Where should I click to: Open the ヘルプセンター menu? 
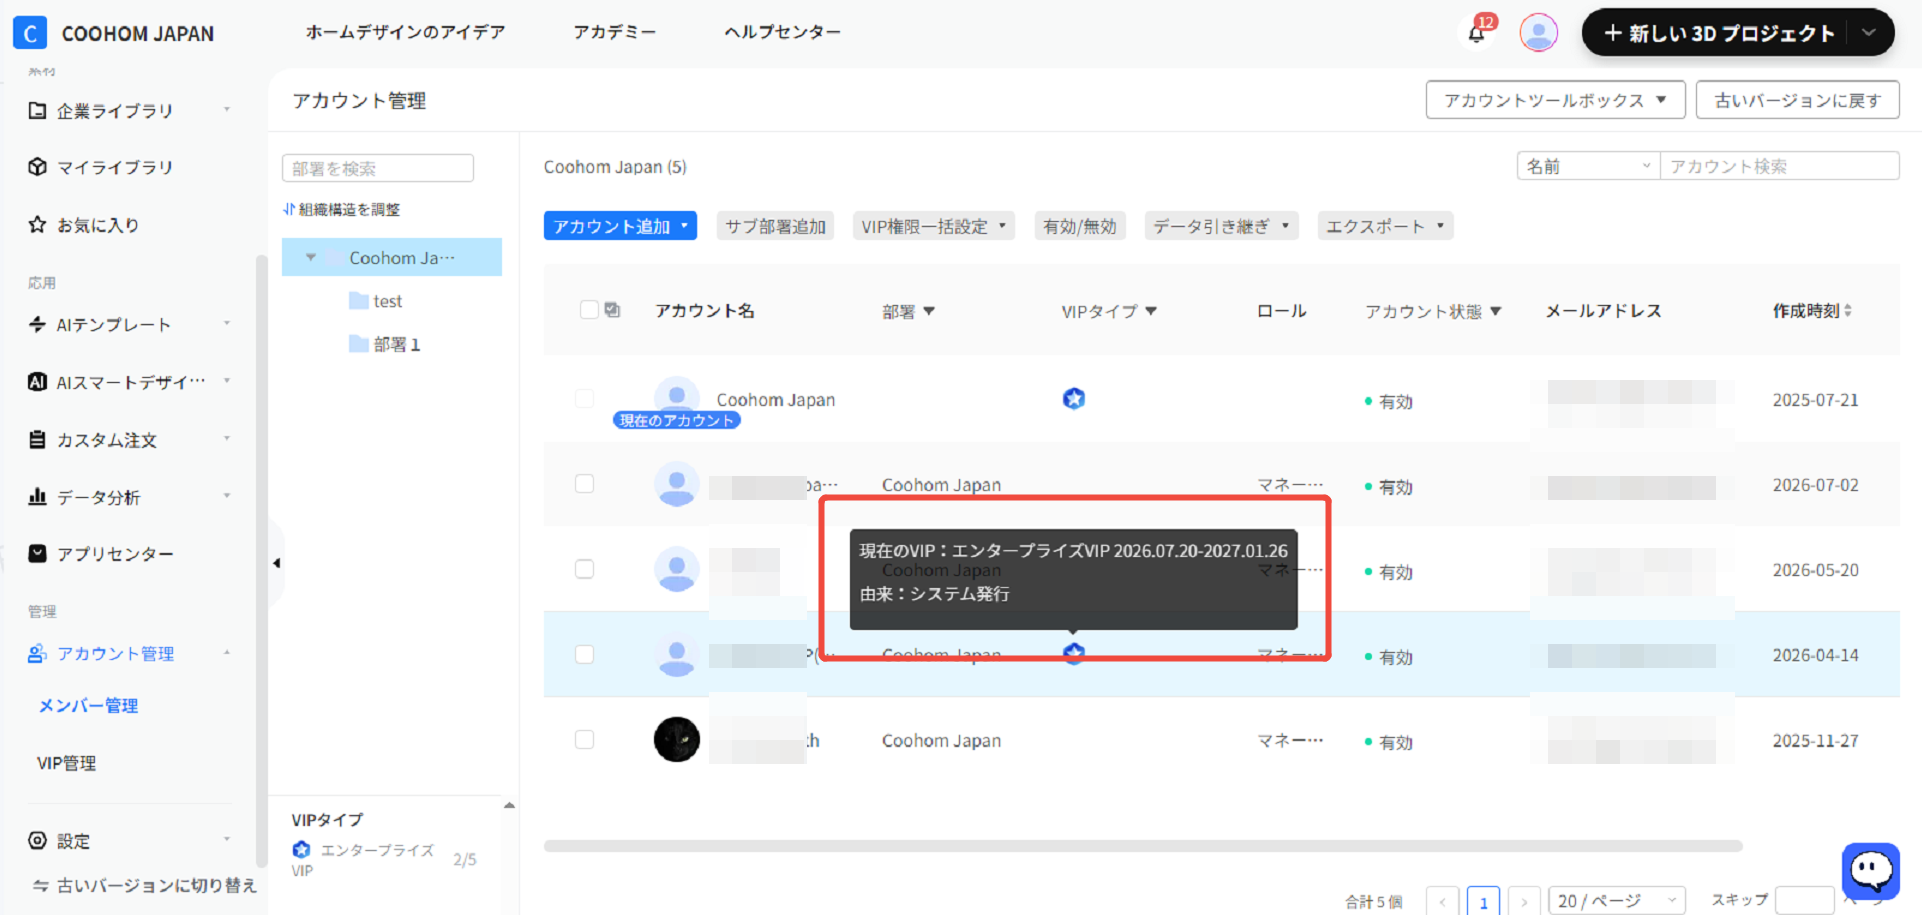(x=782, y=32)
